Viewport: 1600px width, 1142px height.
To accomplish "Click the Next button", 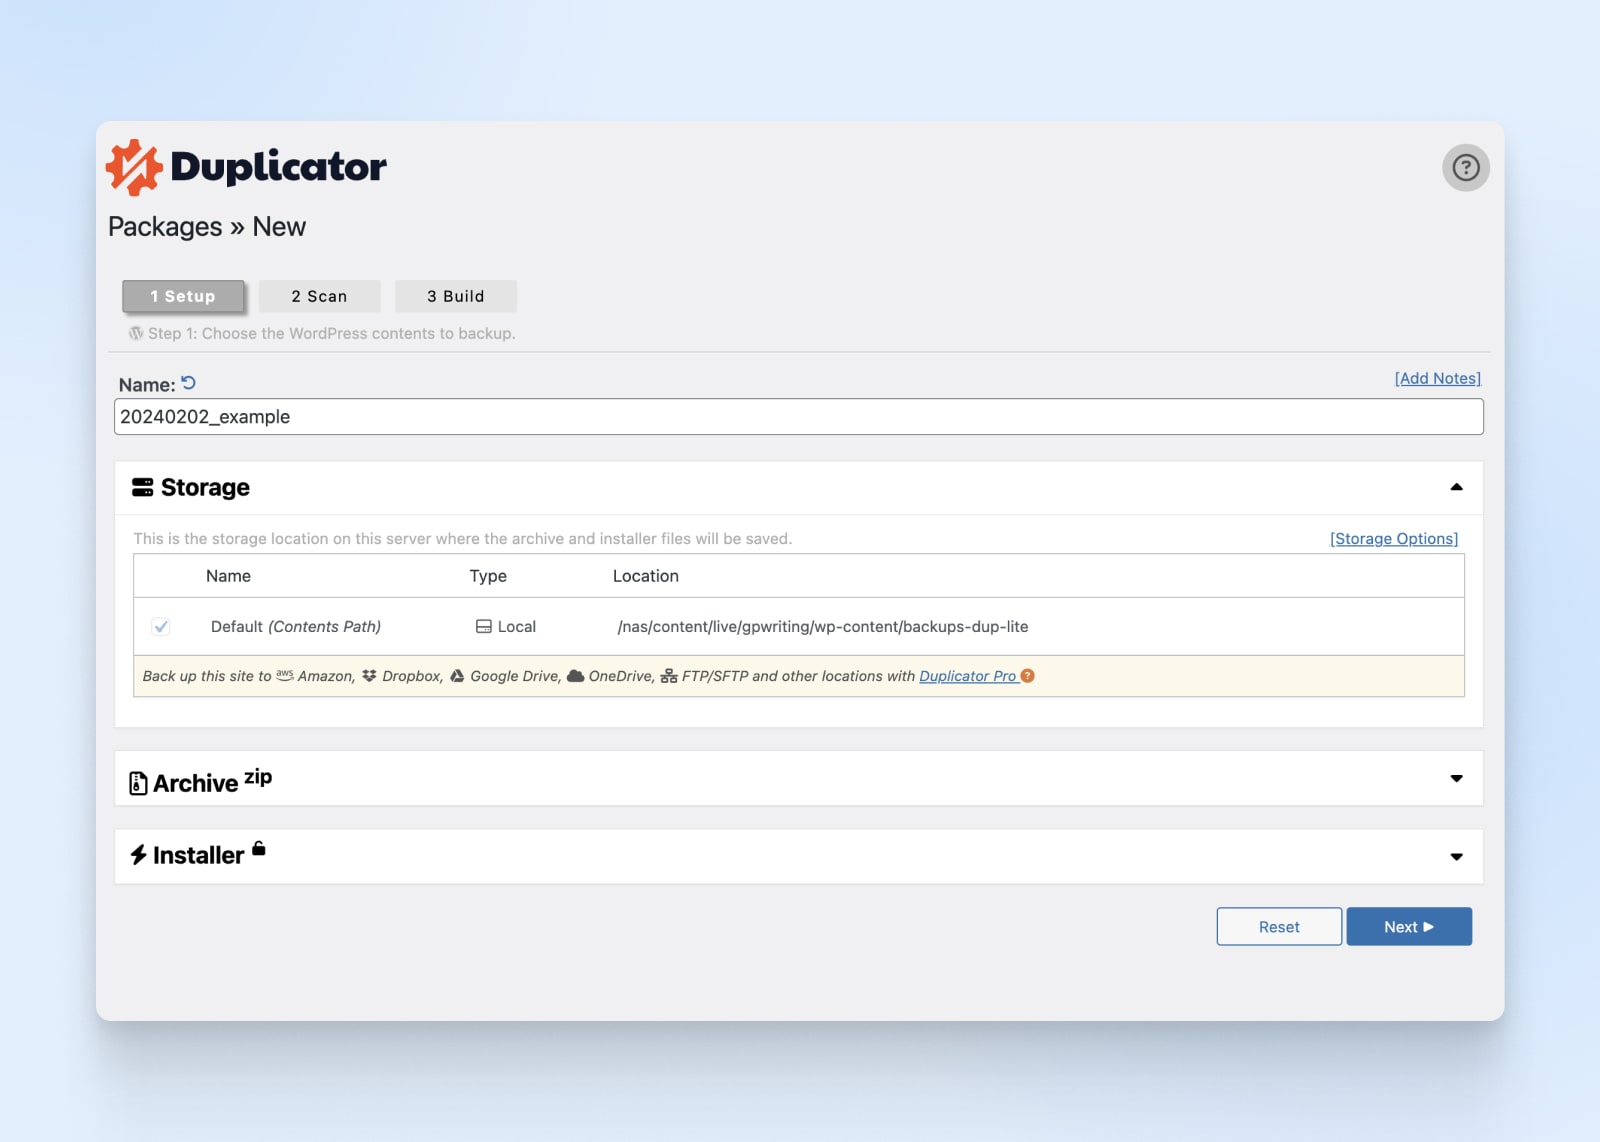I will click(1408, 927).
